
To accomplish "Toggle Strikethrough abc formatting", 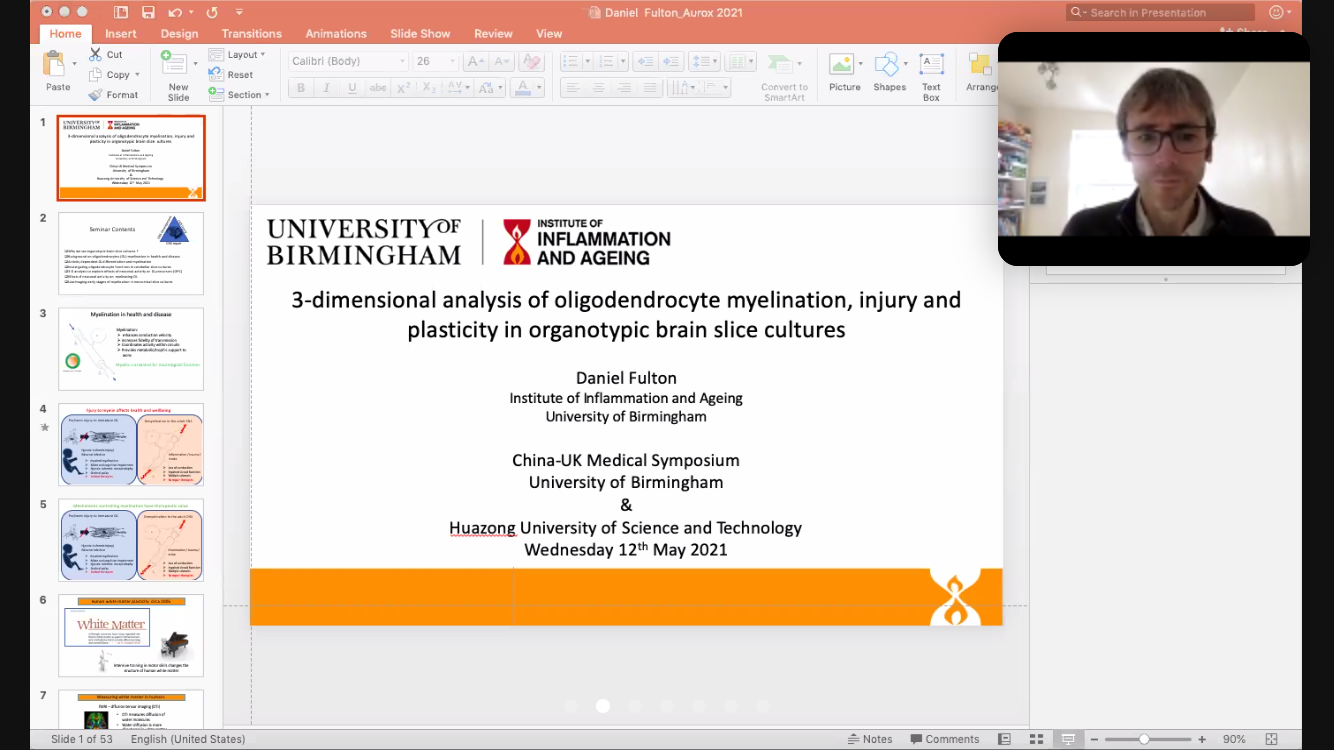I will [378, 88].
